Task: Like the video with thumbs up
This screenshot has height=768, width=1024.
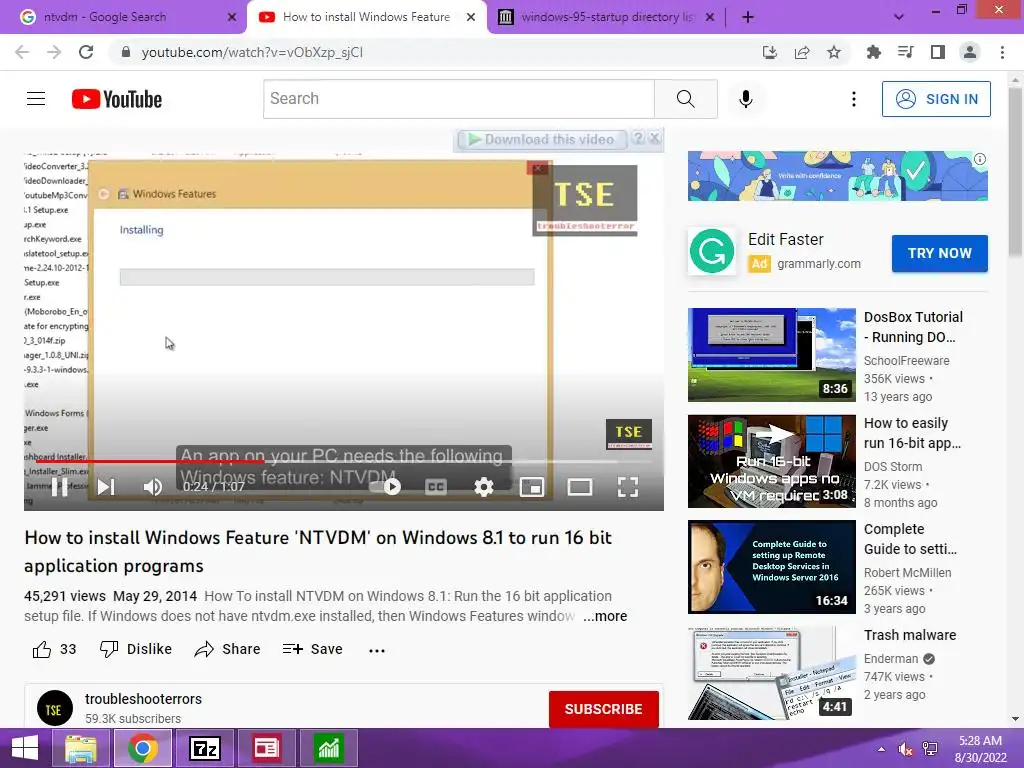Action: click(54, 649)
